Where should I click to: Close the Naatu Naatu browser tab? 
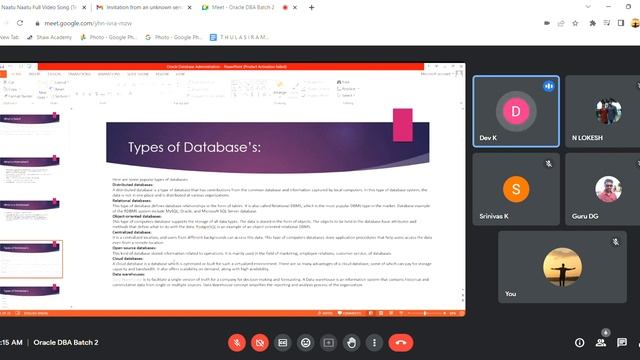(84, 7)
